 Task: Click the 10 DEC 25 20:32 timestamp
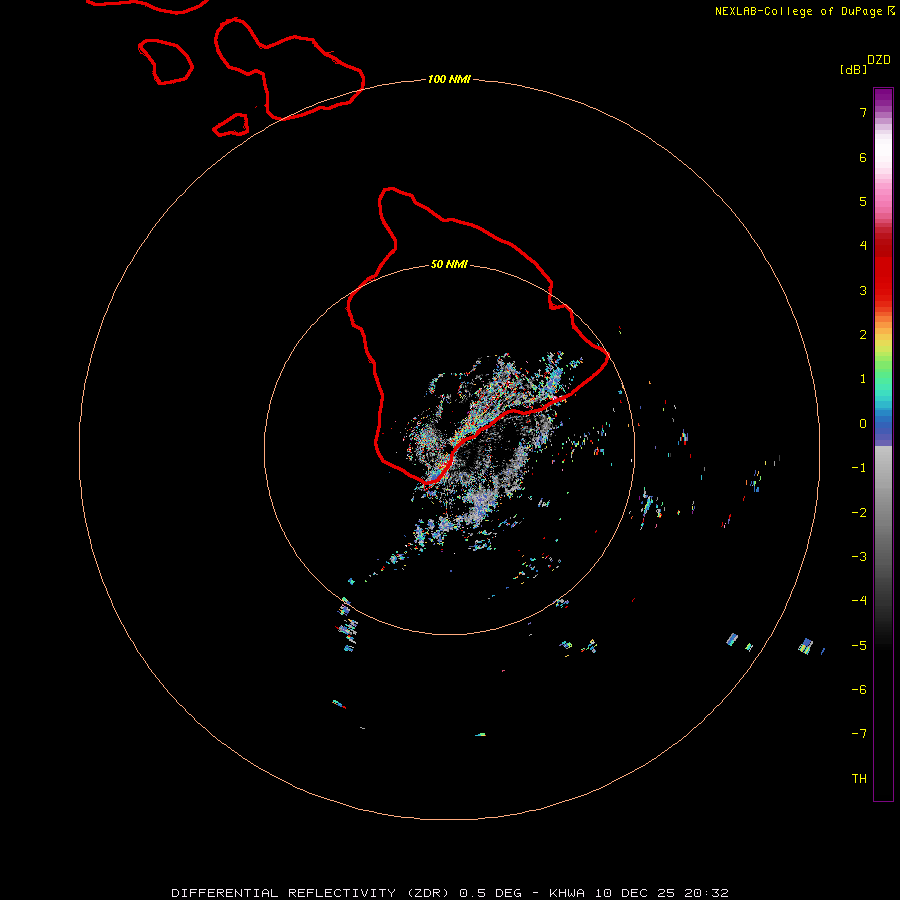[661, 893]
